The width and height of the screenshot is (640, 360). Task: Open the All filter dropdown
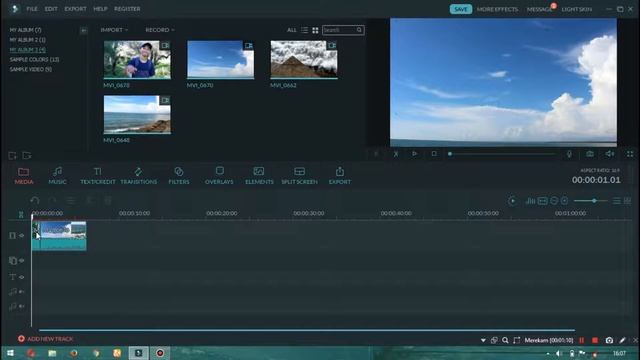(291, 30)
